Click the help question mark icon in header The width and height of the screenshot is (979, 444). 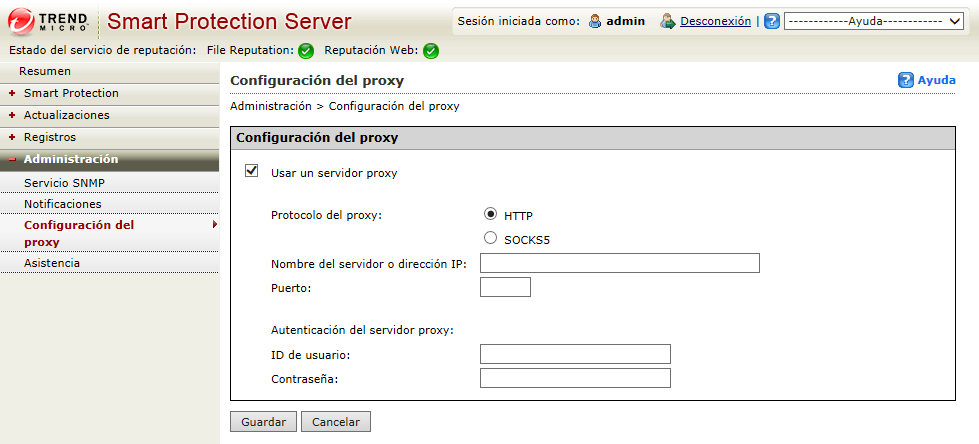coord(772,21)
